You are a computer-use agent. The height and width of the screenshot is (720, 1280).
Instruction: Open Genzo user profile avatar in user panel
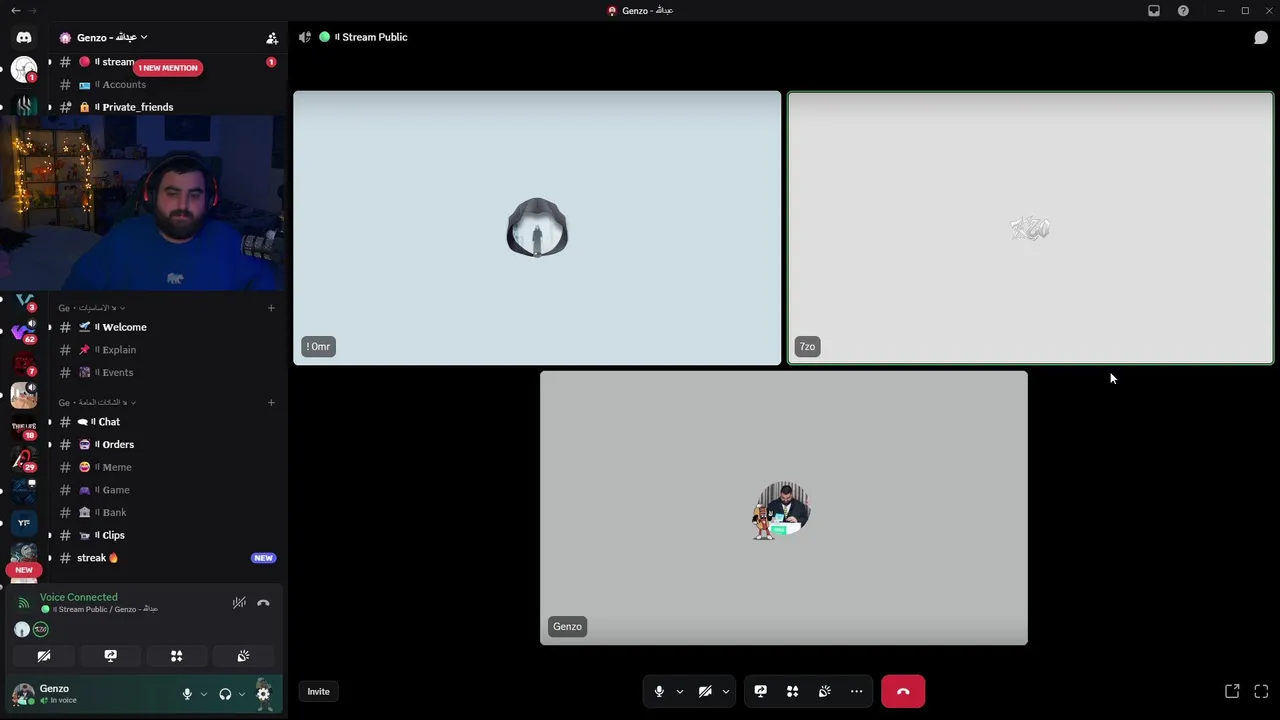(x=22, y=694)
